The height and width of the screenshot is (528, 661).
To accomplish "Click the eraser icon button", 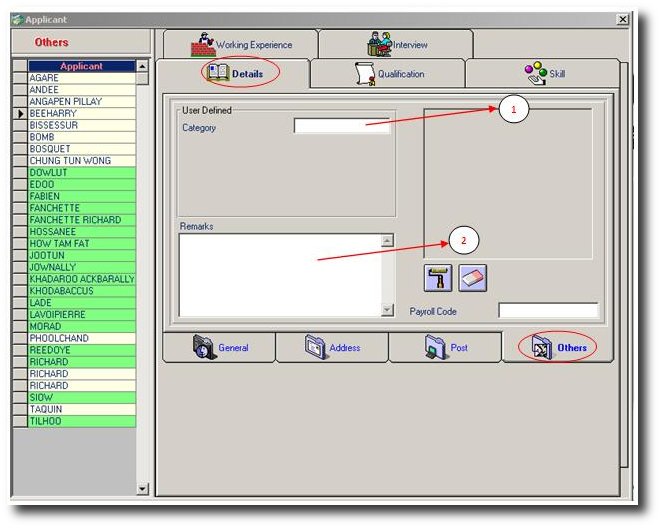I will point(472,279).
